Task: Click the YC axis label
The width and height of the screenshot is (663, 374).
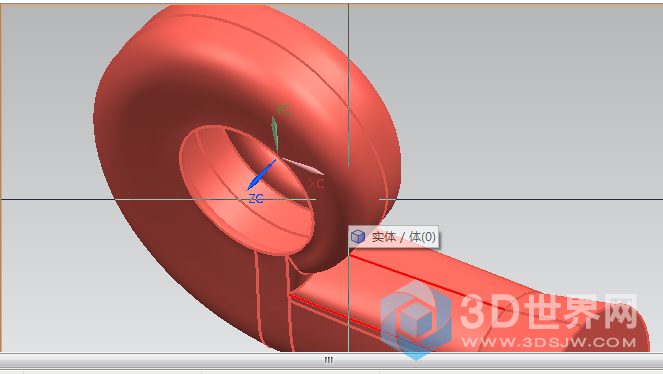Action: pos(283,110)
